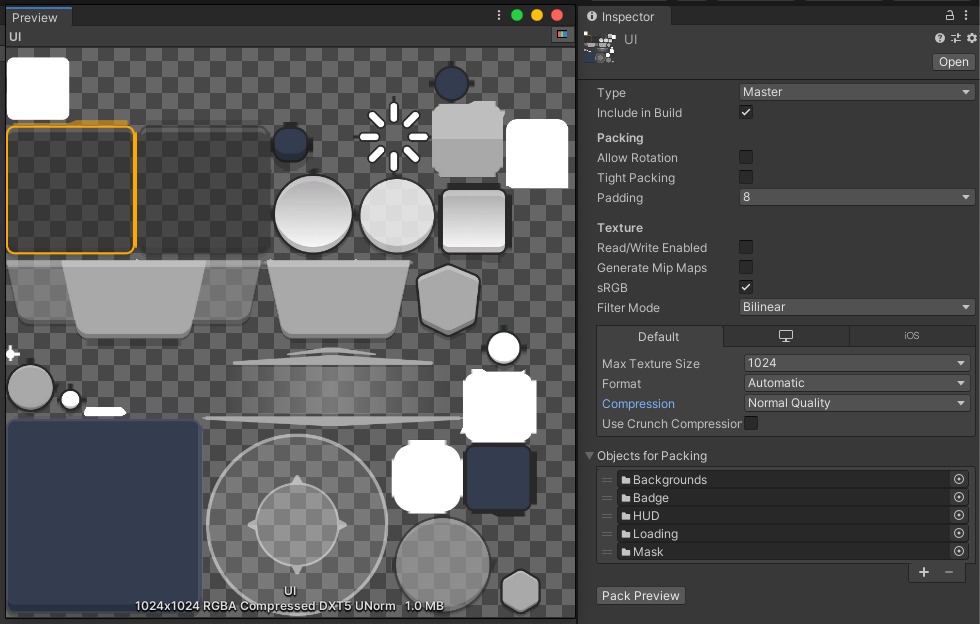Open the Type dropdown set to Master
The height and width of the screenshot is (624, 980).
[x=856, y=92]
